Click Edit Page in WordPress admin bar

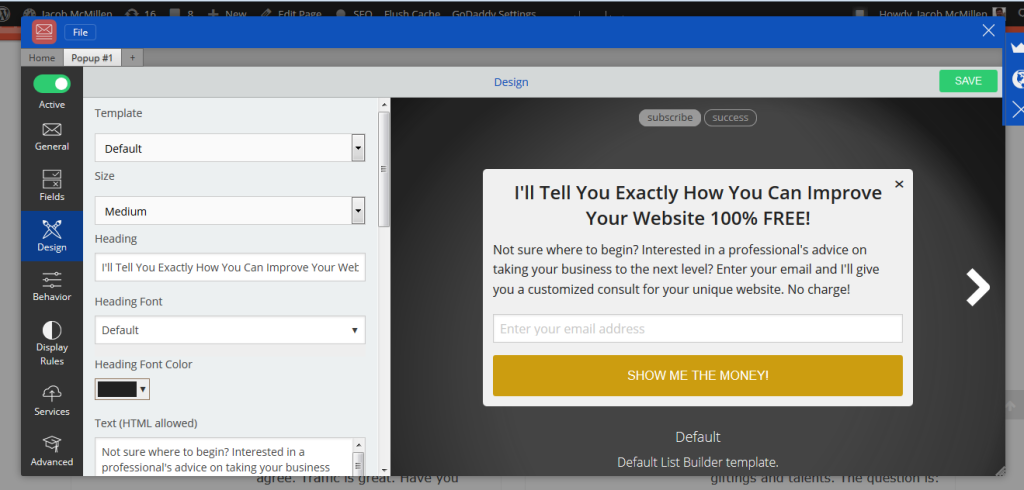tap(293, 14)
